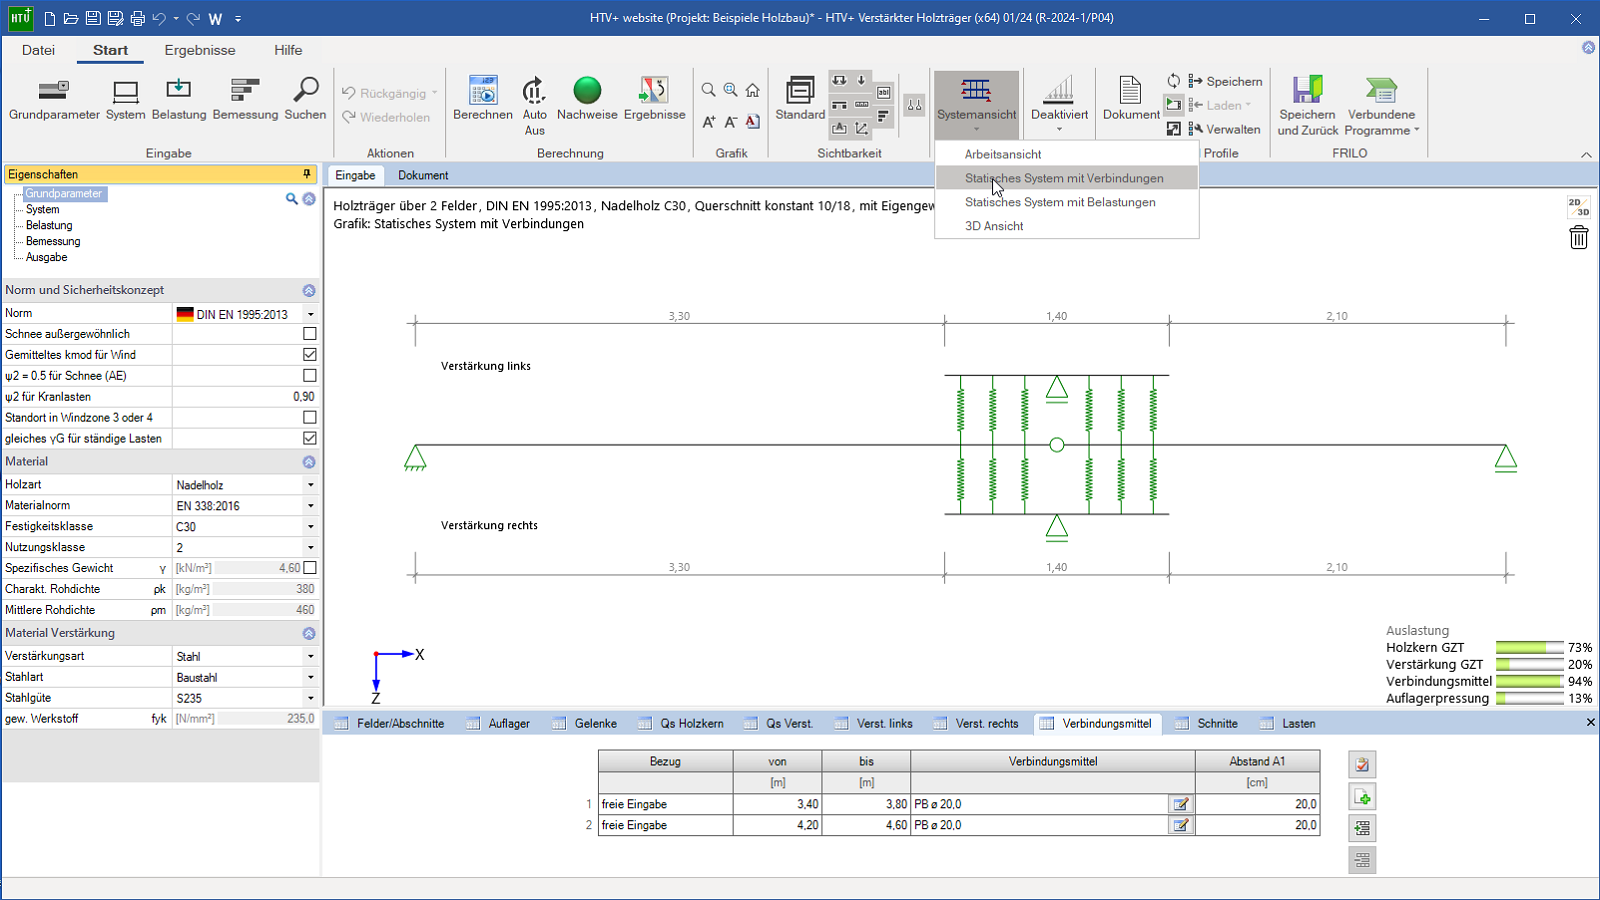Toggle Gemitteltes kmod für Wind checkbox
The image size is (1600, 900).
point(310,355)
